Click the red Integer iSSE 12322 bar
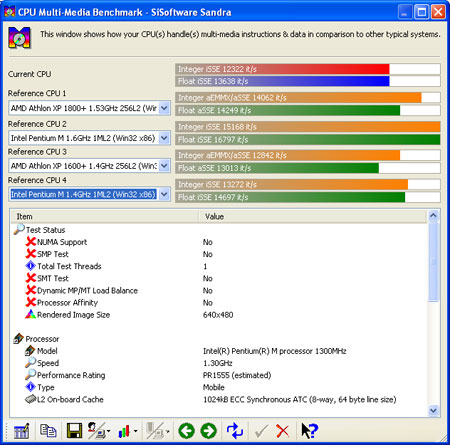 (283, 69)
